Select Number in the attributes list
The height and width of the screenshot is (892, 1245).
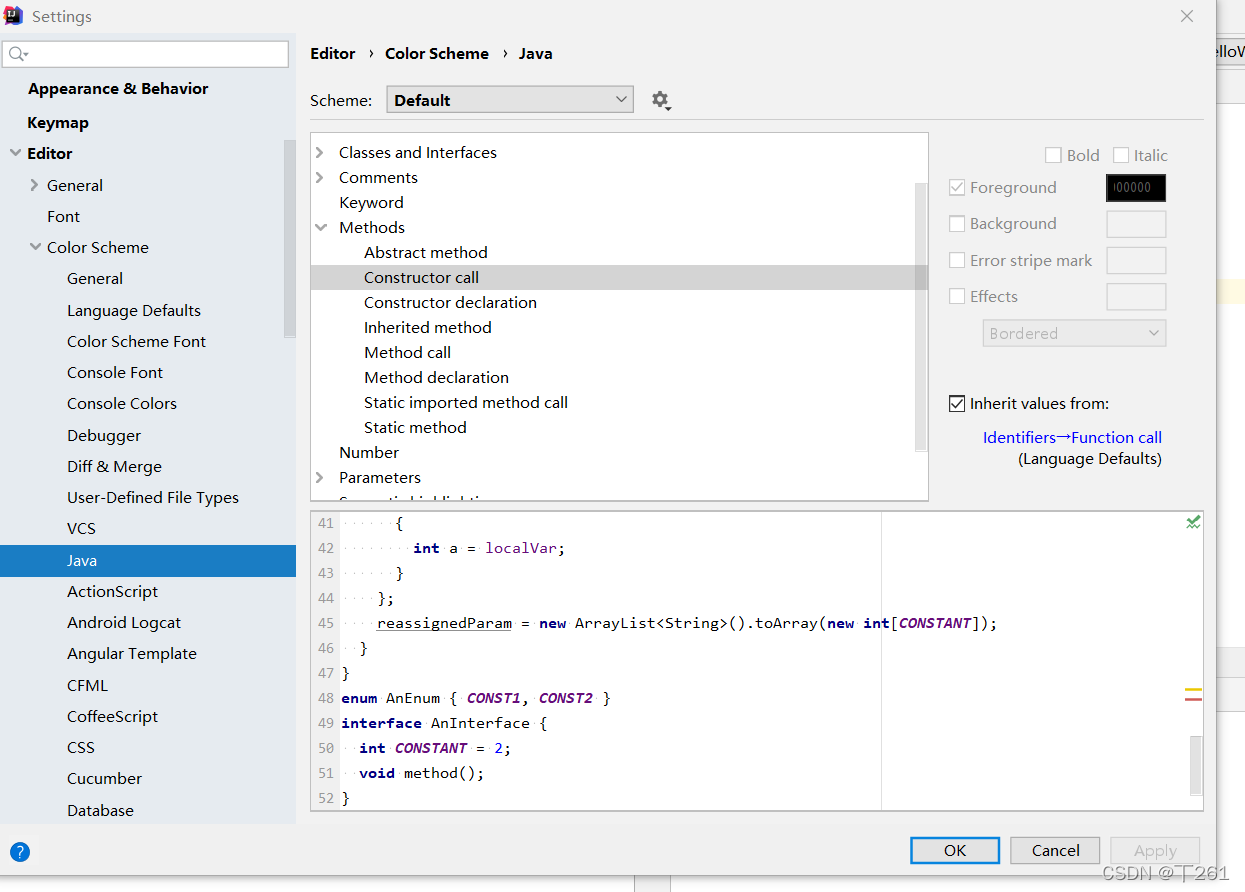[369, 452]
